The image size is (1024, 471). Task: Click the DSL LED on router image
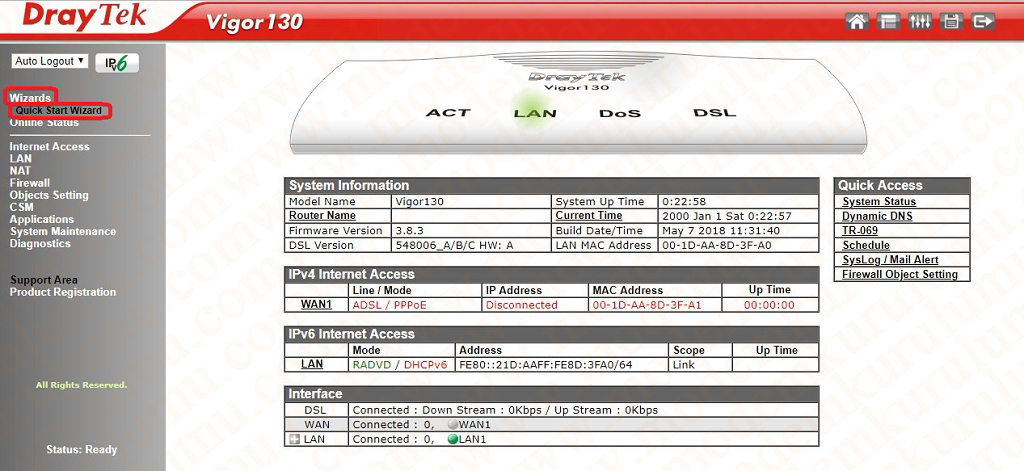tap(714, 113)
